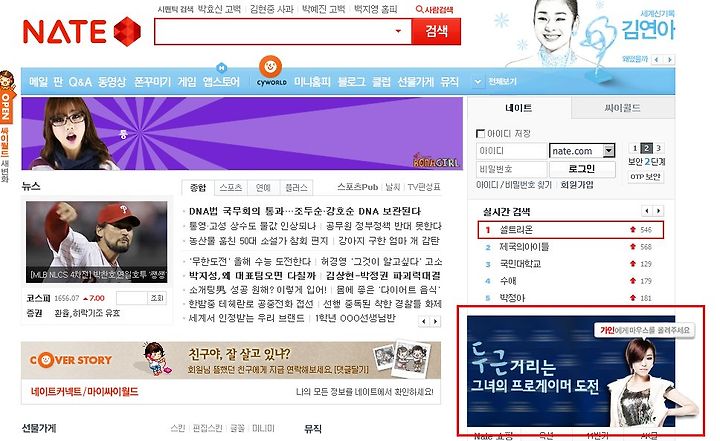Viewport: 720px width, 441px height.
Task: Click the previous arrow under the 김연아 banner
Action: tap(657, 60)
